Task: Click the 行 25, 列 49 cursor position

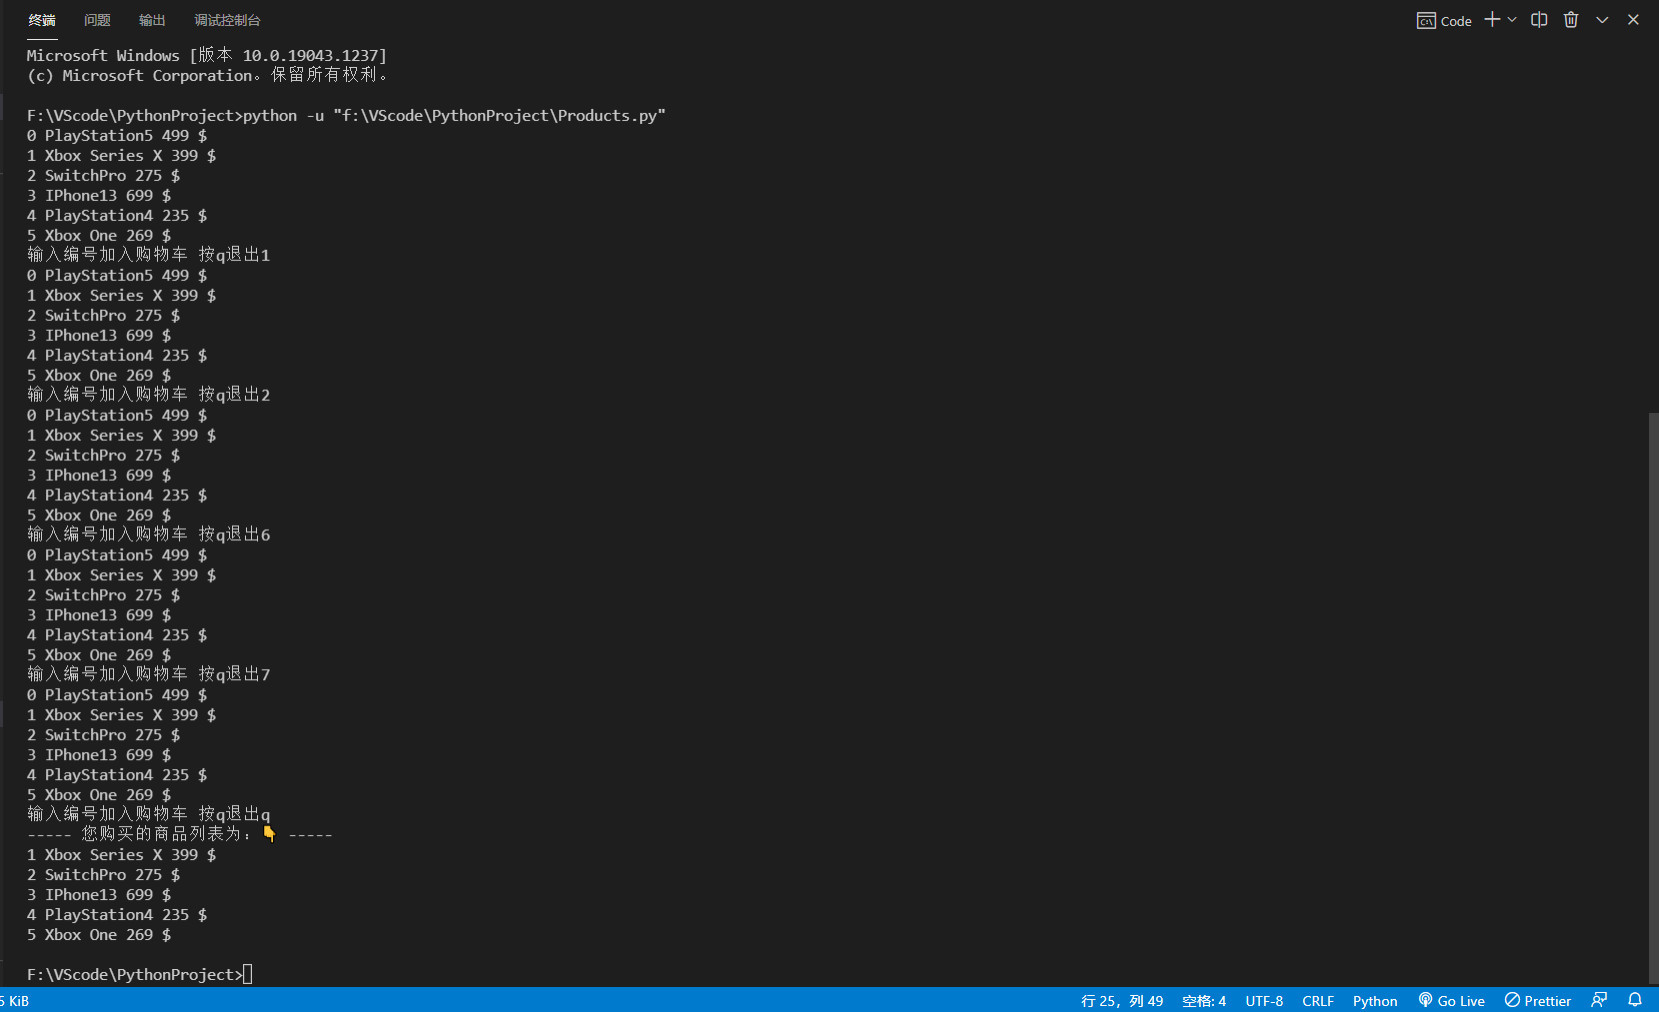Action: (1122, 1000)
